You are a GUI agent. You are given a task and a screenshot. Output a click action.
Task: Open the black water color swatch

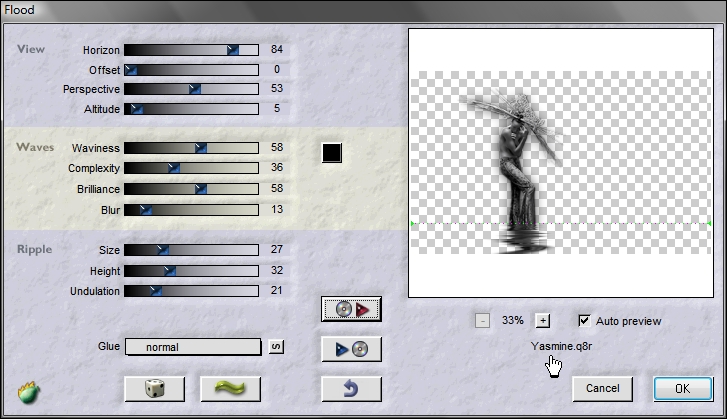pyautogui.click(x=332, y=152)
